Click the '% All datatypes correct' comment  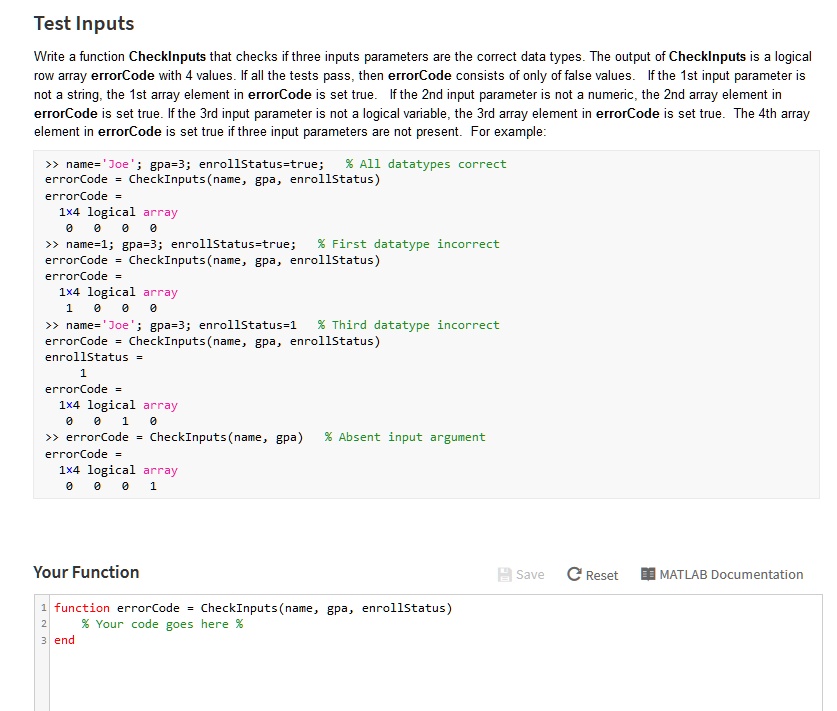(x=425, y=164)
